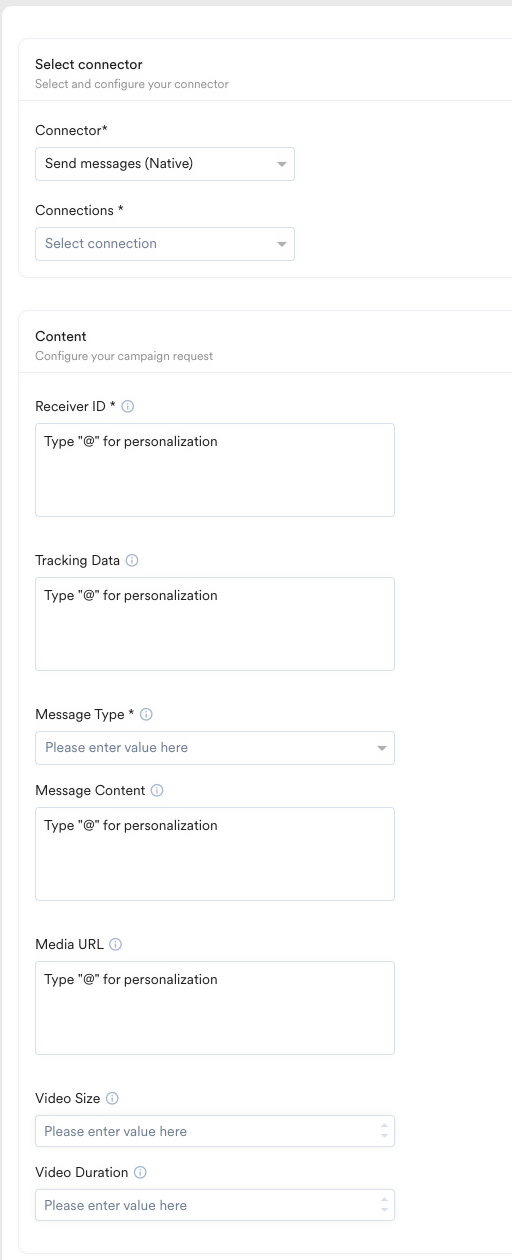
Task: Click the Video Duration info icon
Action: pyautogui.click(x=140, y=1173)
